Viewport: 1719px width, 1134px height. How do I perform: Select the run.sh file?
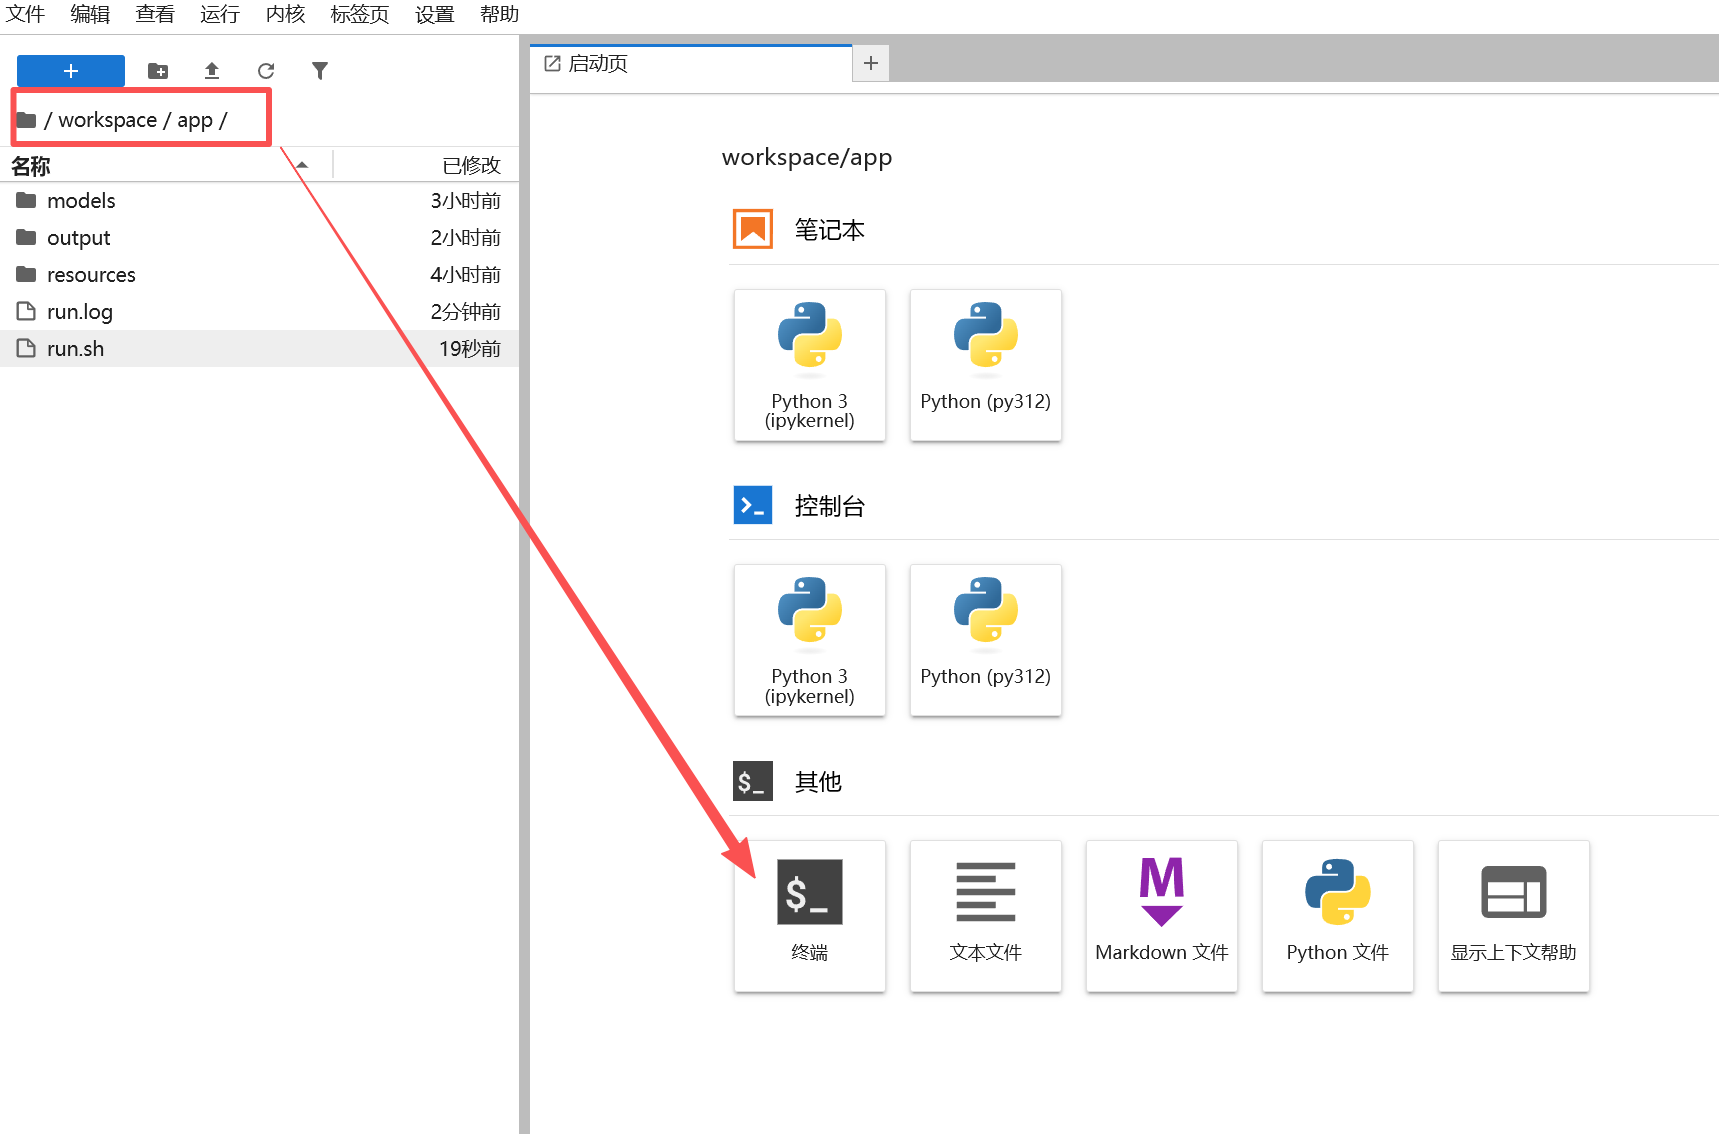click(x=260, y=349)
